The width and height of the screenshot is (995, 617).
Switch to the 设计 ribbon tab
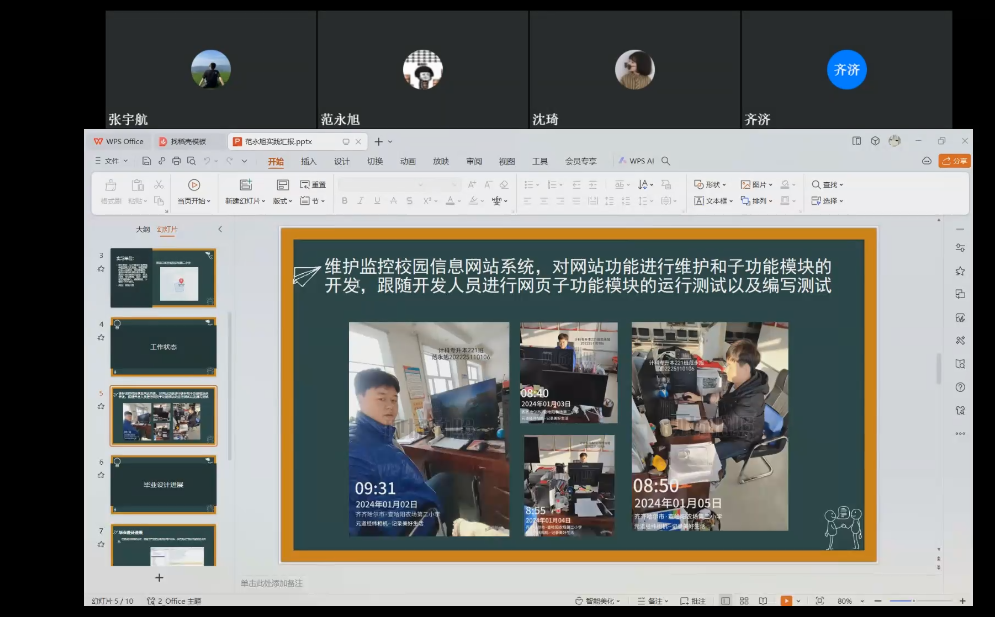coord(342,161)
